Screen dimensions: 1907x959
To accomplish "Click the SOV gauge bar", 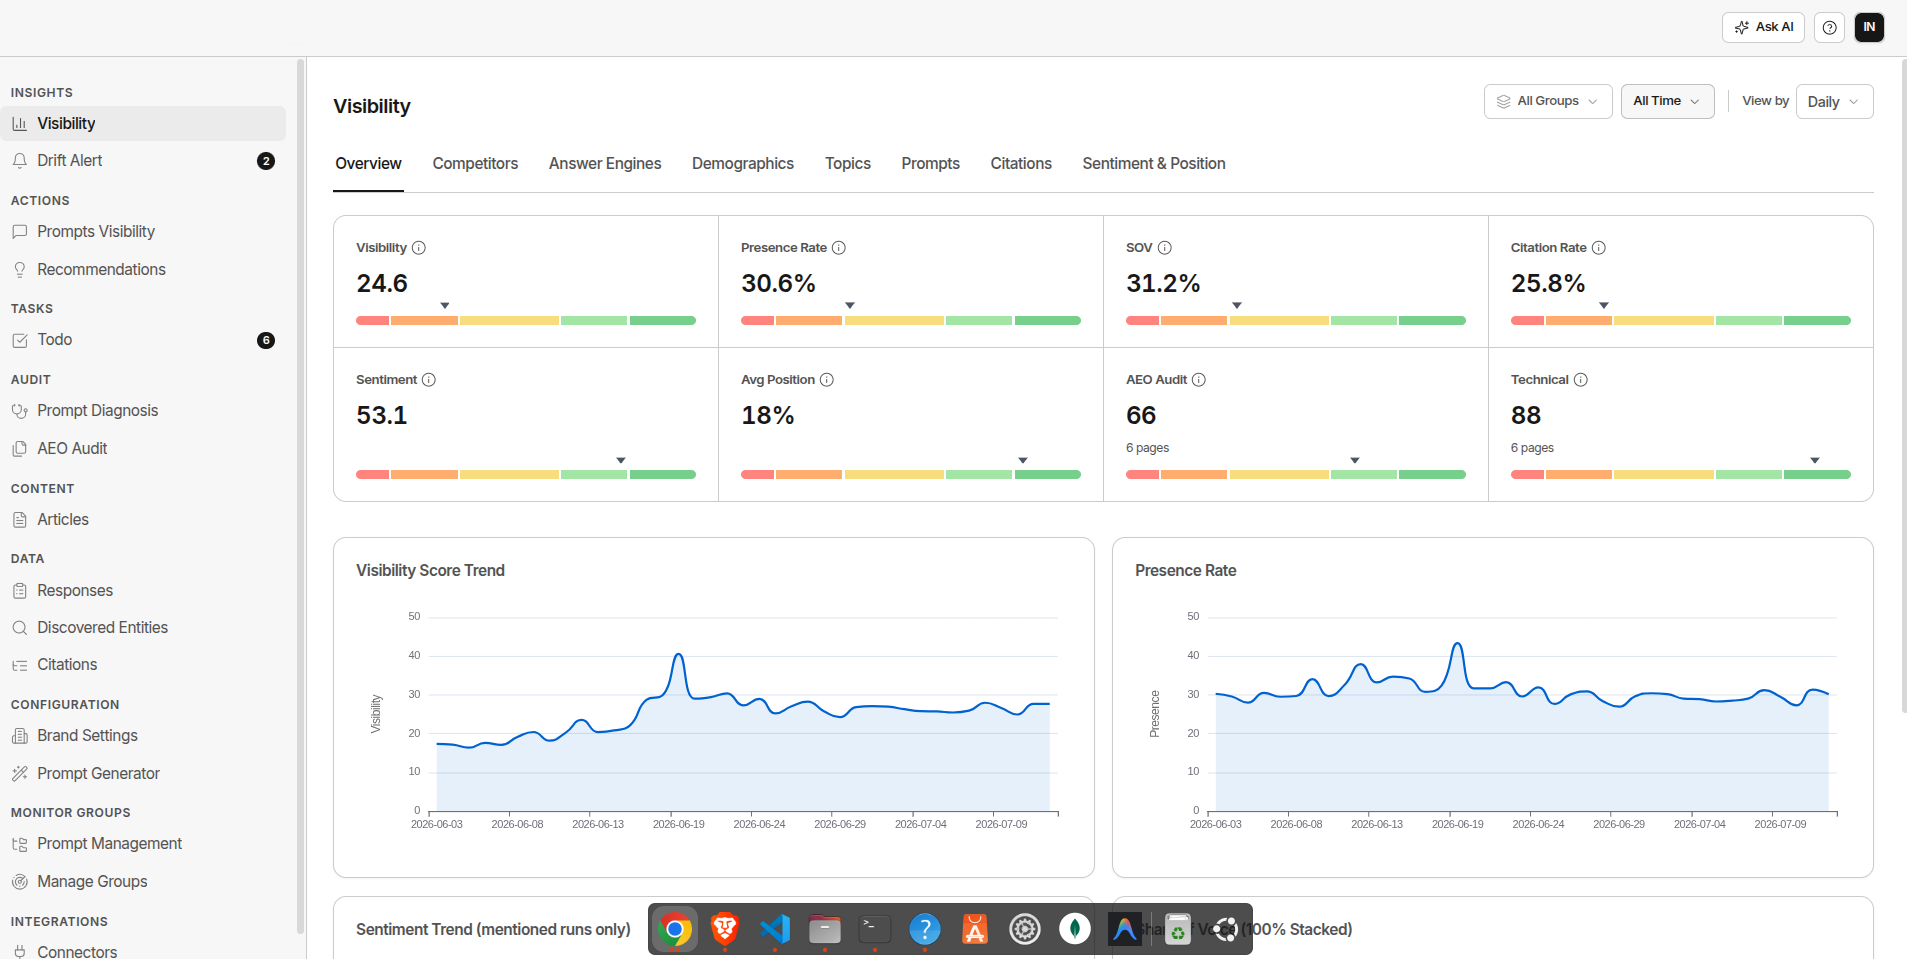I will click(x=1296, y=321).
